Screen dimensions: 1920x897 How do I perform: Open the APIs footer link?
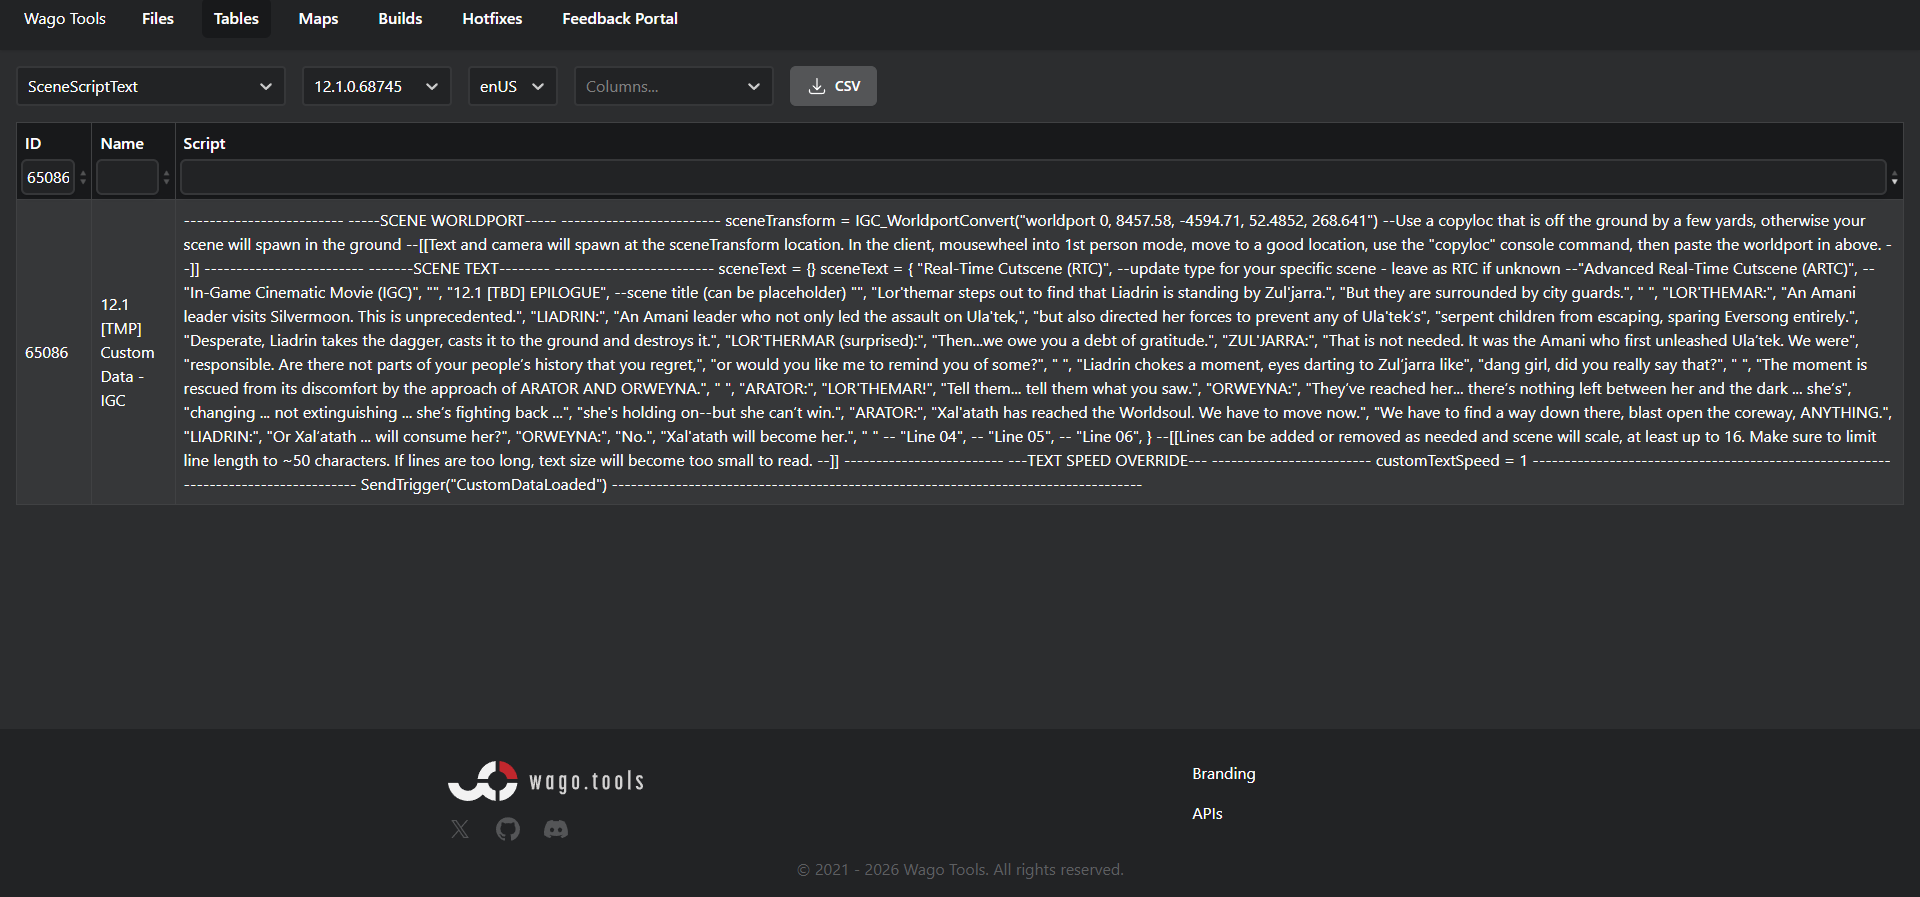pyautogui.click(x=1207, y=813)
